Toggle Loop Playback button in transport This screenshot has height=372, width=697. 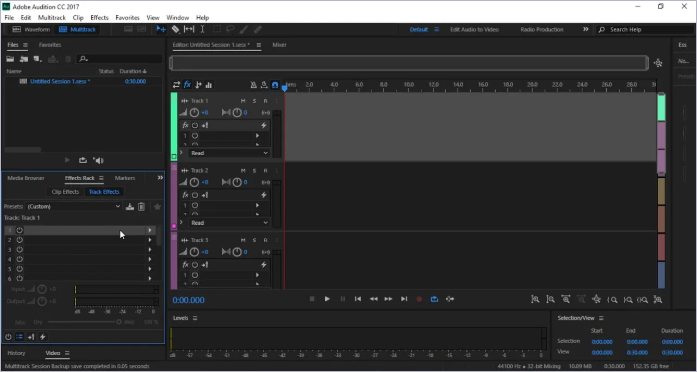coord(434,299)
